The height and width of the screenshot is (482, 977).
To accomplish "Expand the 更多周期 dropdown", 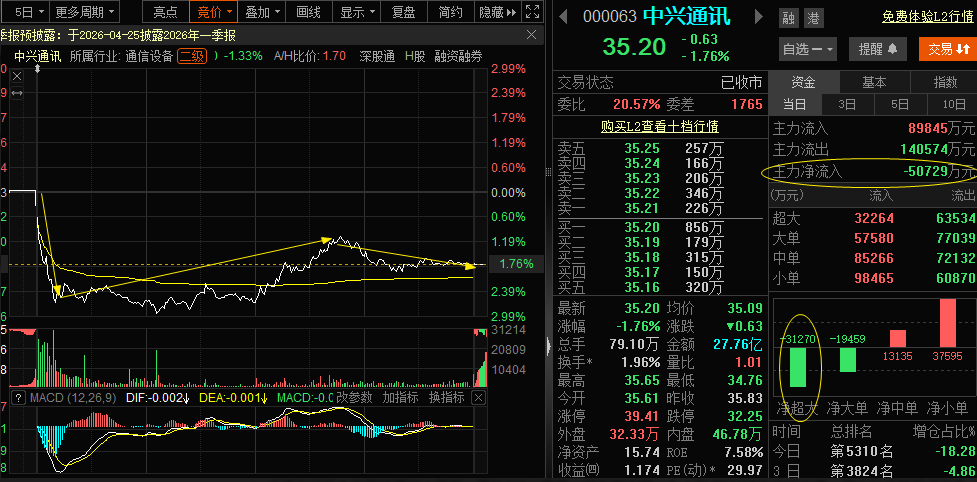I will (84, 11).
